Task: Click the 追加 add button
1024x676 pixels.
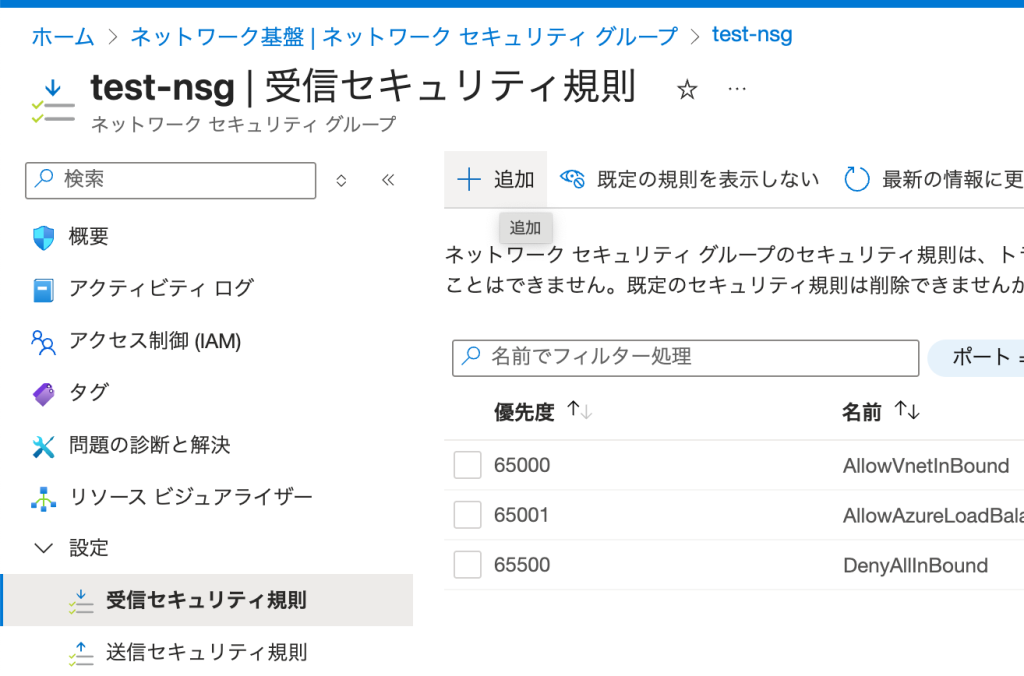Action: (x=496, y=180)
